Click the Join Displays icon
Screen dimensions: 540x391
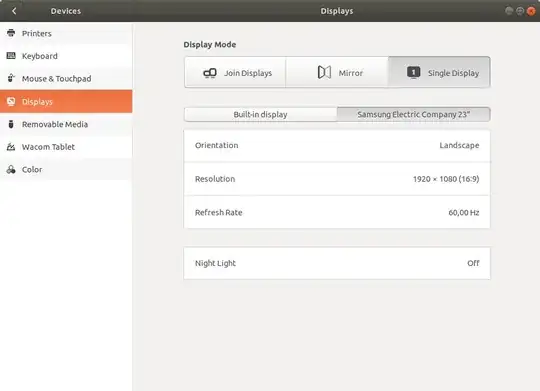tap(210, 73)
